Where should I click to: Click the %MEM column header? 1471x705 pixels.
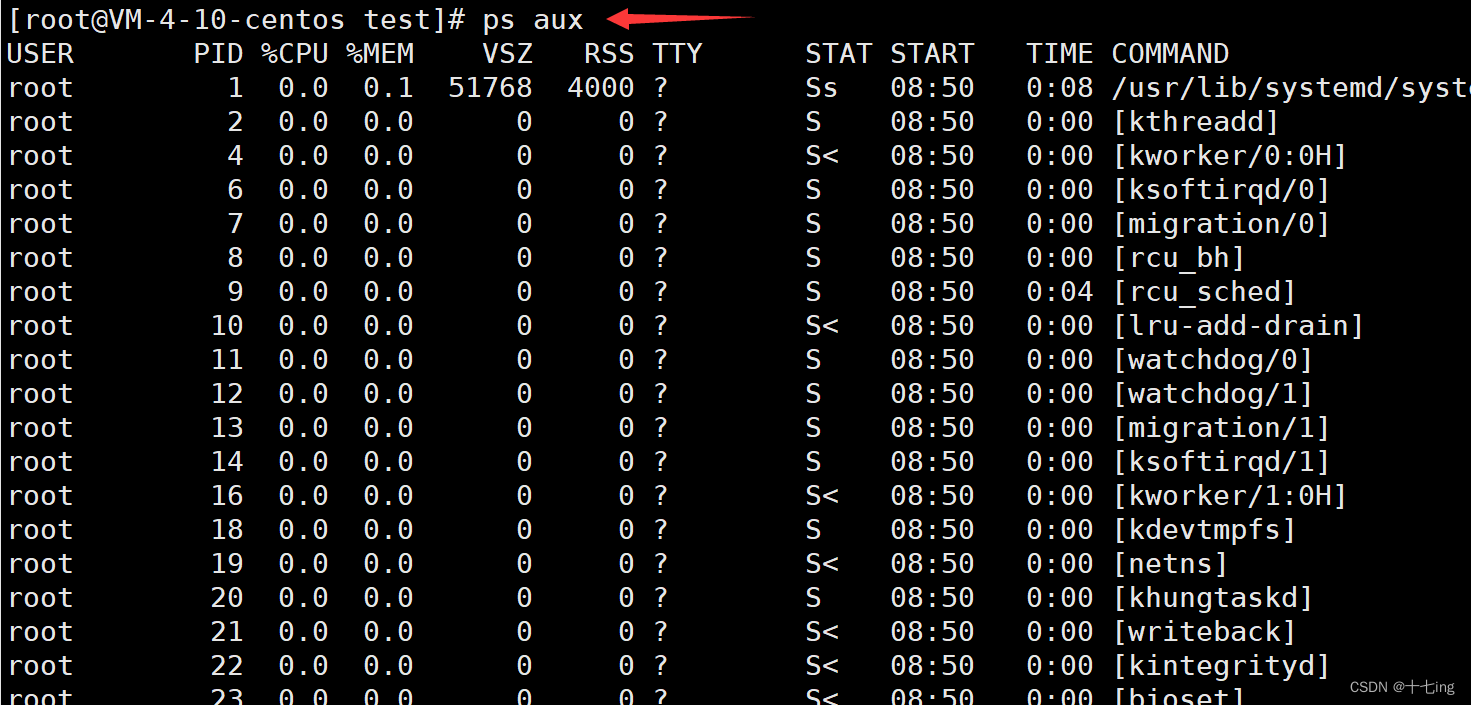380,54
